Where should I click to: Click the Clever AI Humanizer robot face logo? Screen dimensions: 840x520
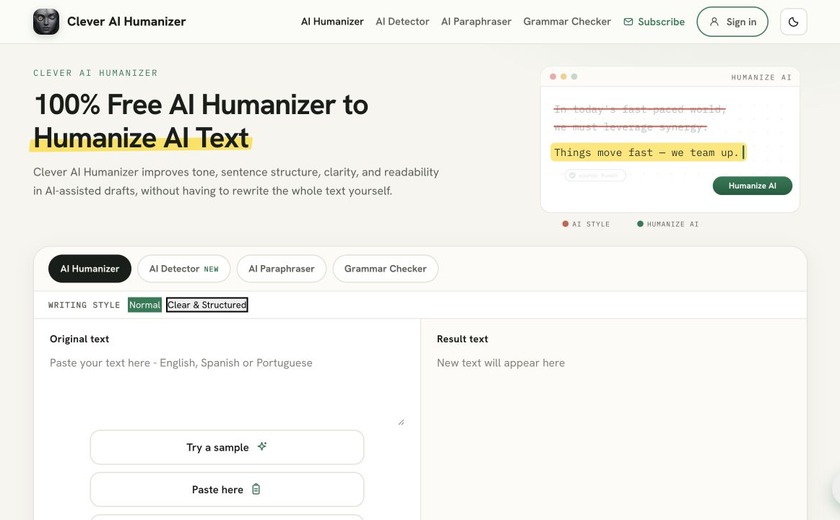(x=46, y=22)
